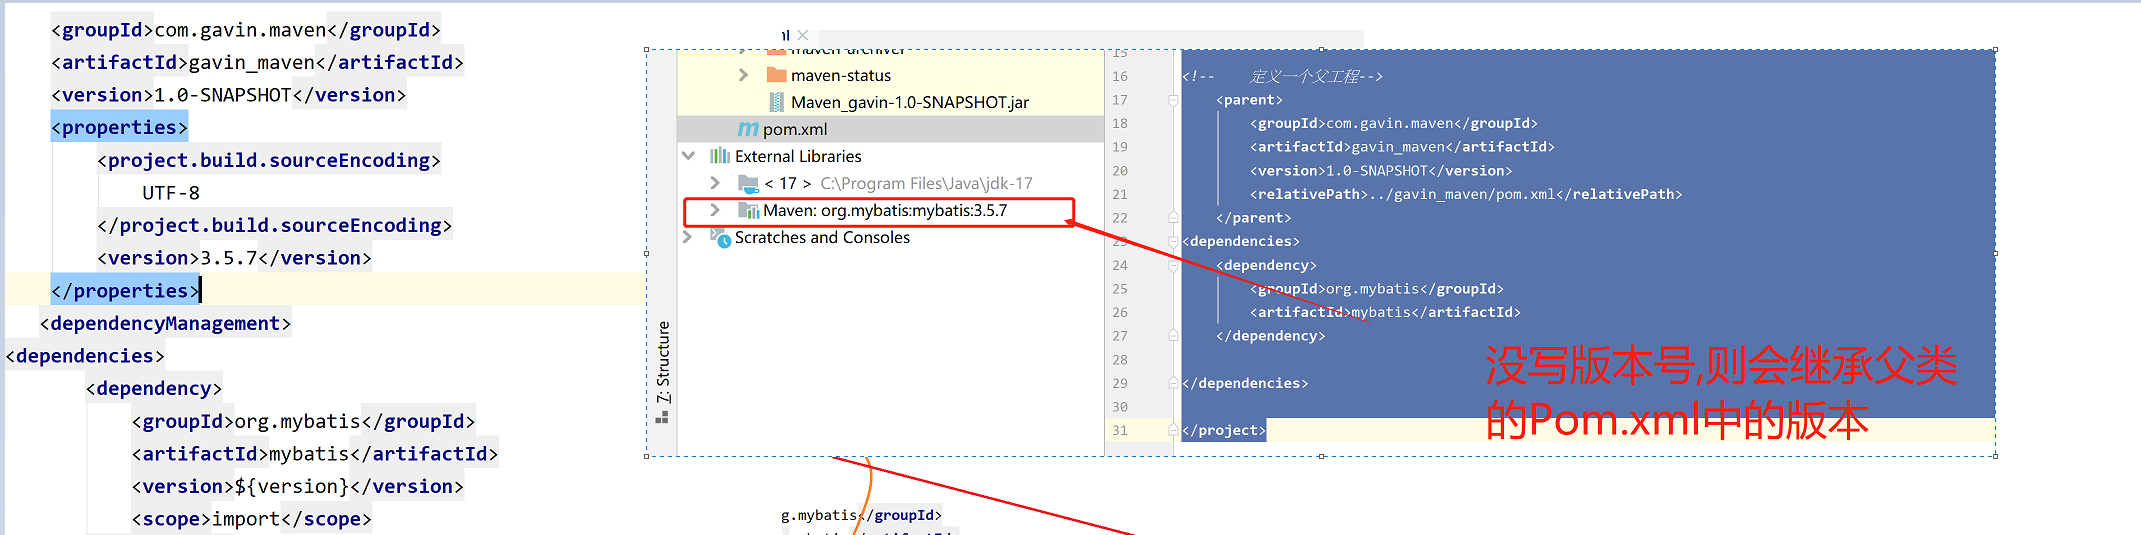Click the </properties> closing tag on left
Viewport: 2141px width, 535px height.
point(125,291)
